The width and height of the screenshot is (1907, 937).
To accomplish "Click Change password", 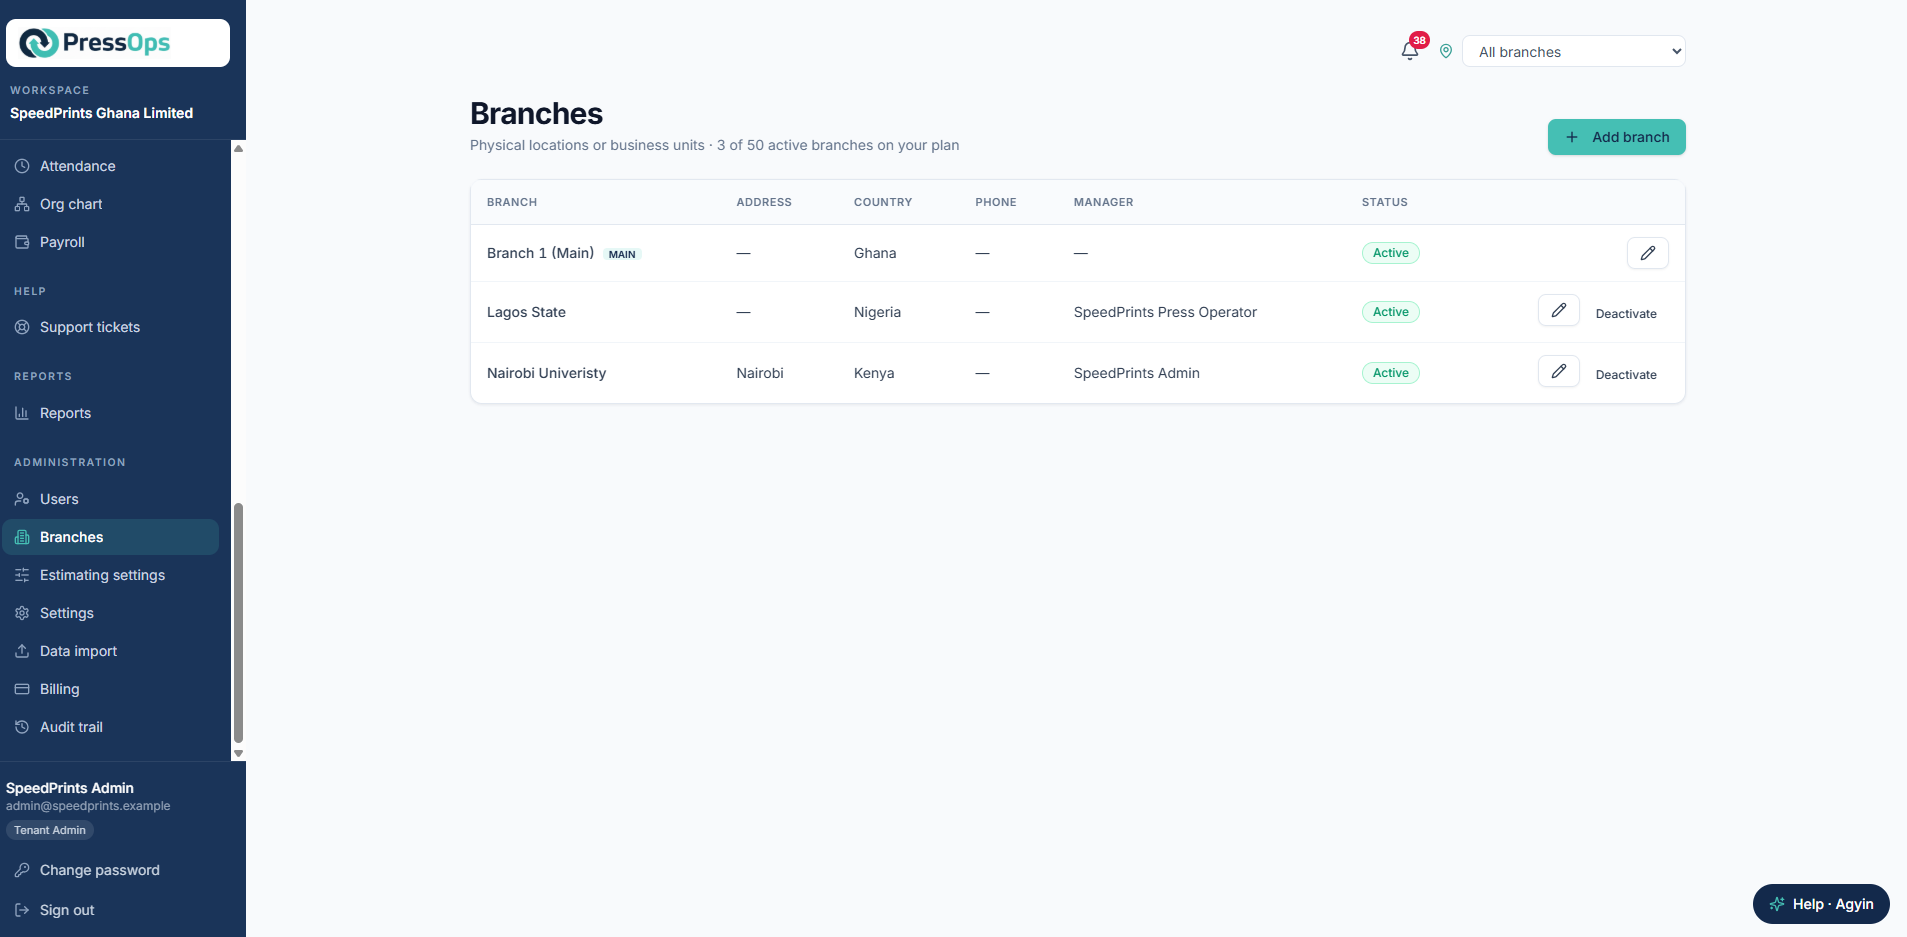I will pyautogui.click(x=99, y=870).
